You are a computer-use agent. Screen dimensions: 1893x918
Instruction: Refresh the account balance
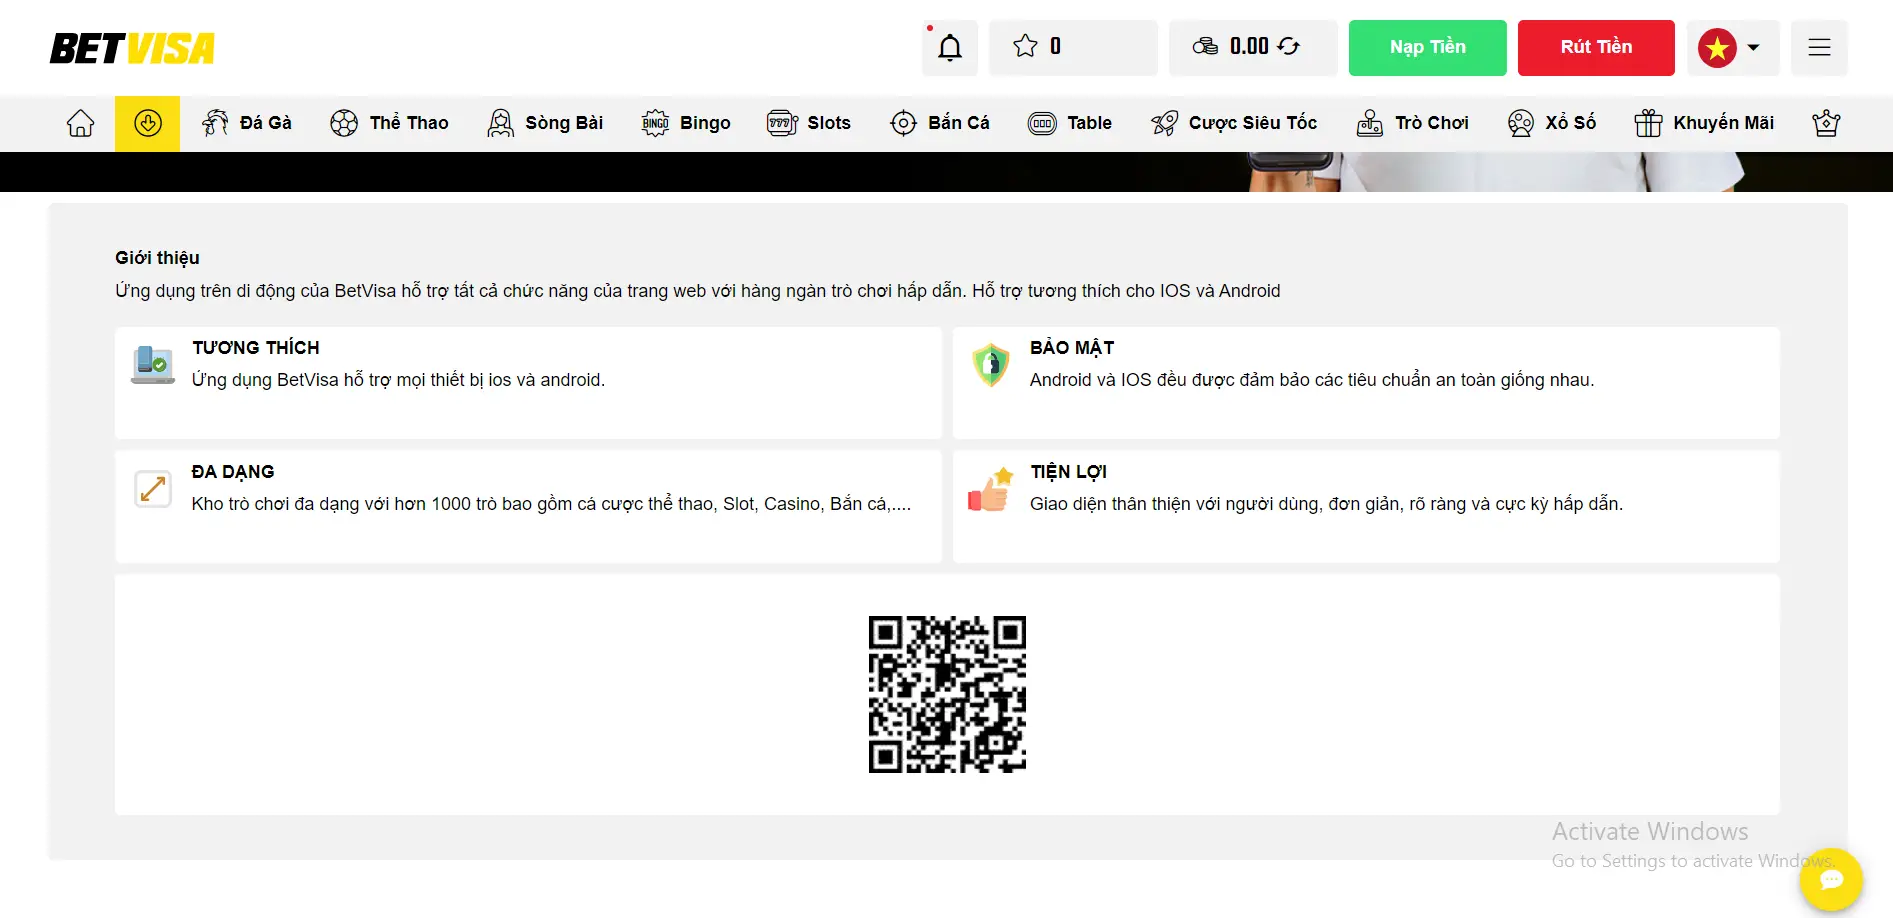click(1289, 46)
